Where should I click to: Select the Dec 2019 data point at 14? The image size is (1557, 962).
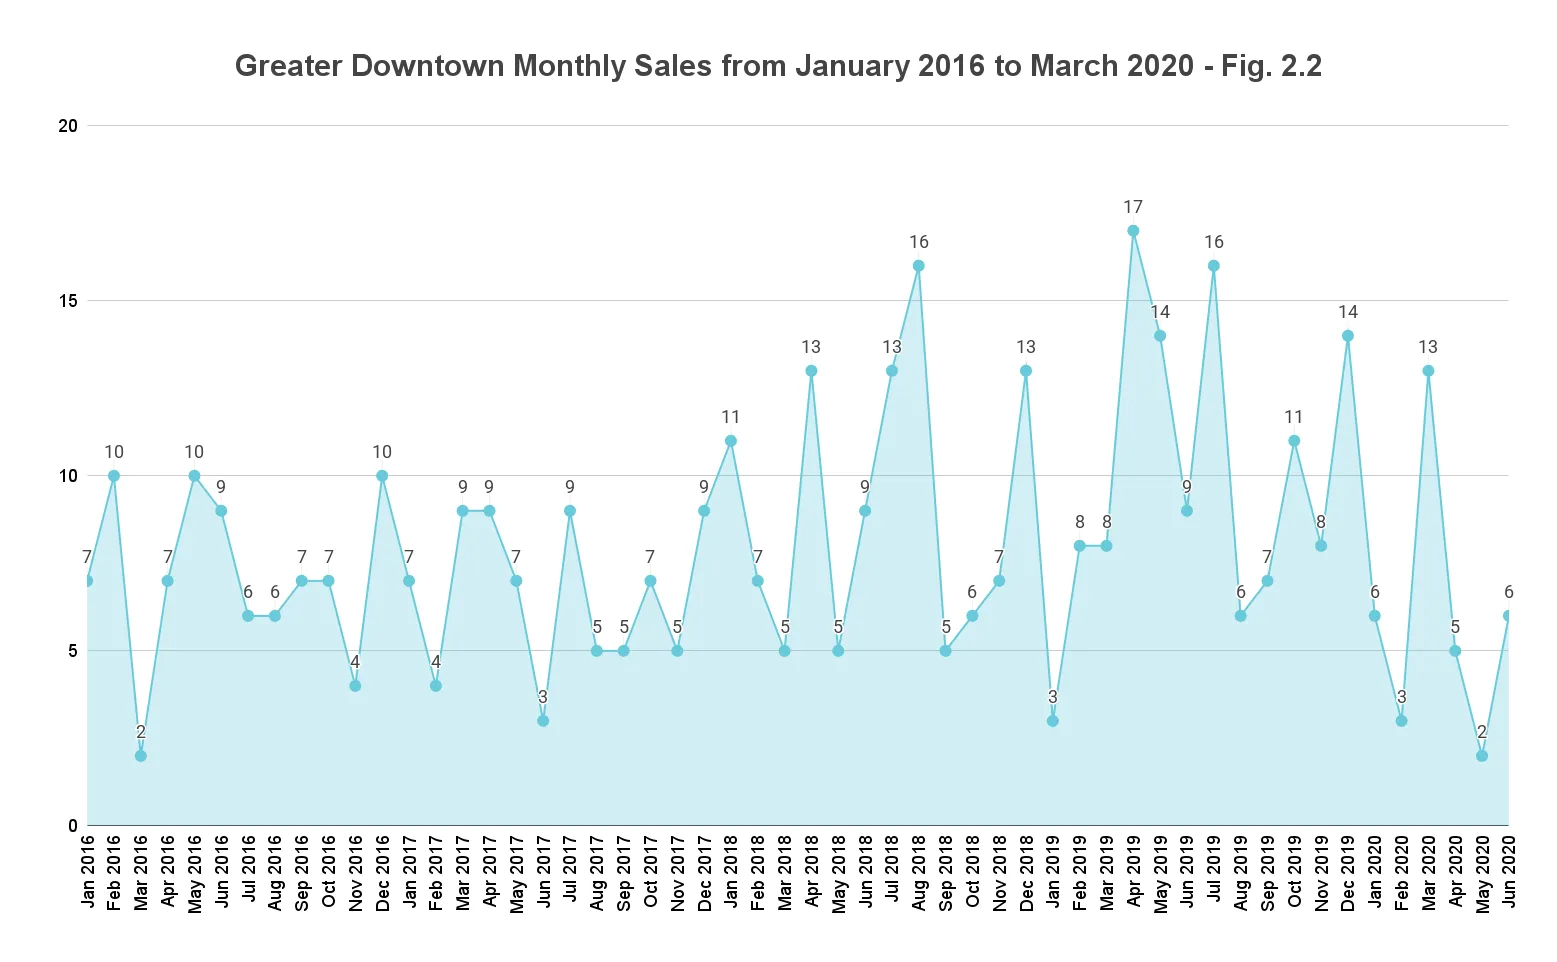click(1348, 336)
